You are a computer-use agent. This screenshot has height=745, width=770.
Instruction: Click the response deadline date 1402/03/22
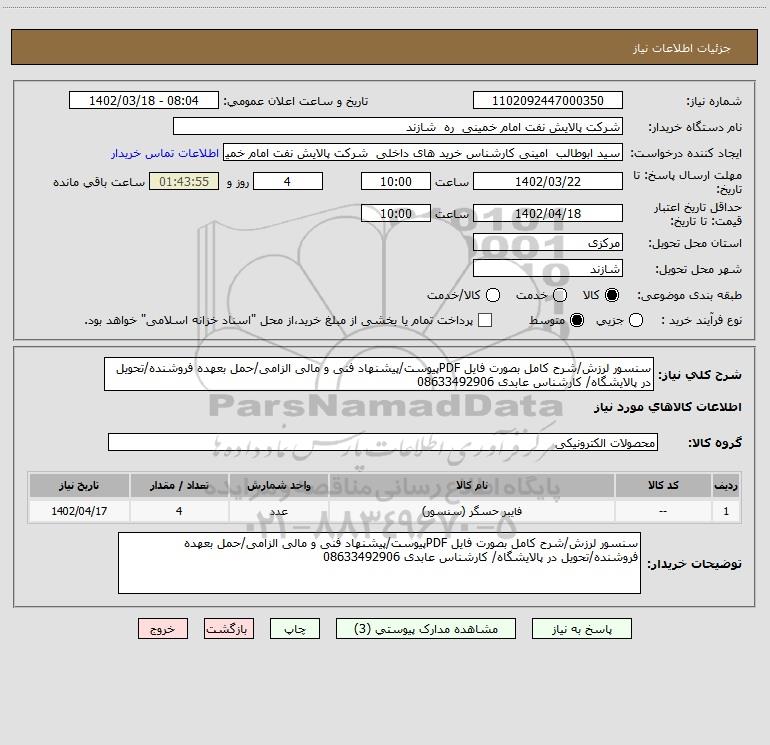[x=548, y=181]
